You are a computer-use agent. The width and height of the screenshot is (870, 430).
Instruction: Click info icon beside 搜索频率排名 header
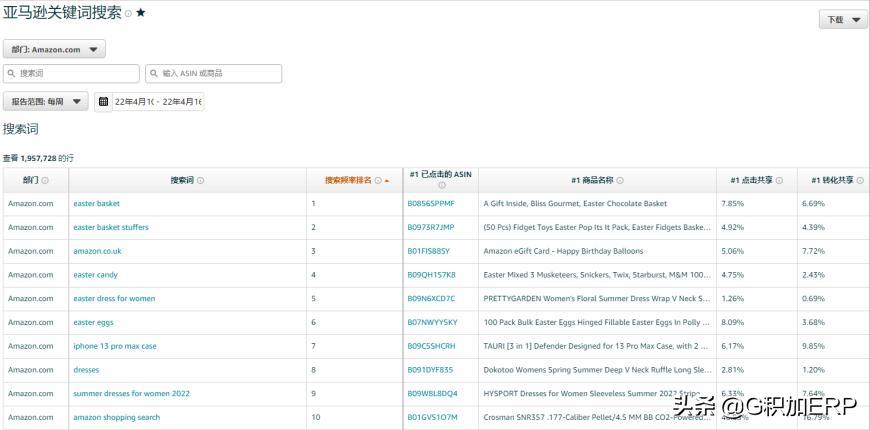coord(378,181)
